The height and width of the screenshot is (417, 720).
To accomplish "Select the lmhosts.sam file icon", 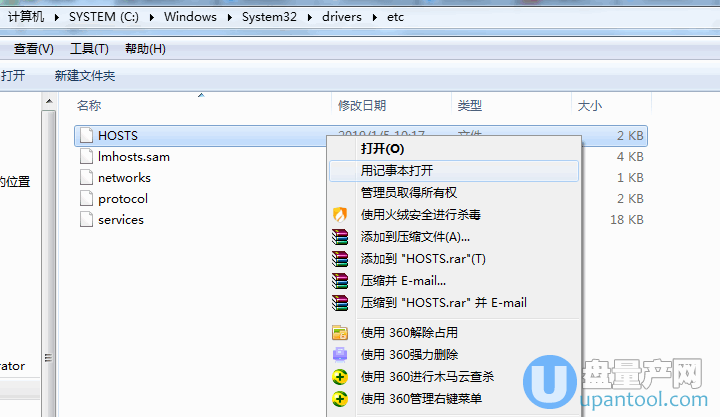I will coord(86,156).
